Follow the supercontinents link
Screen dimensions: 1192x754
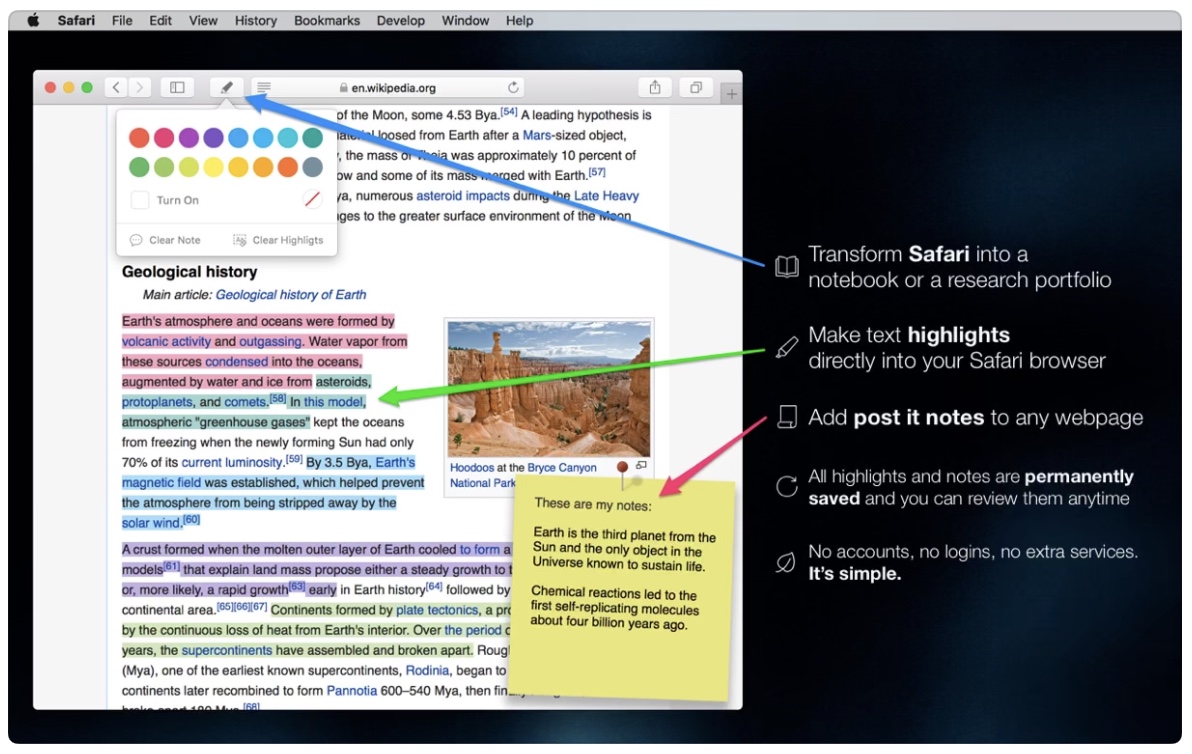pyautogui.click(x=227, y=651)
